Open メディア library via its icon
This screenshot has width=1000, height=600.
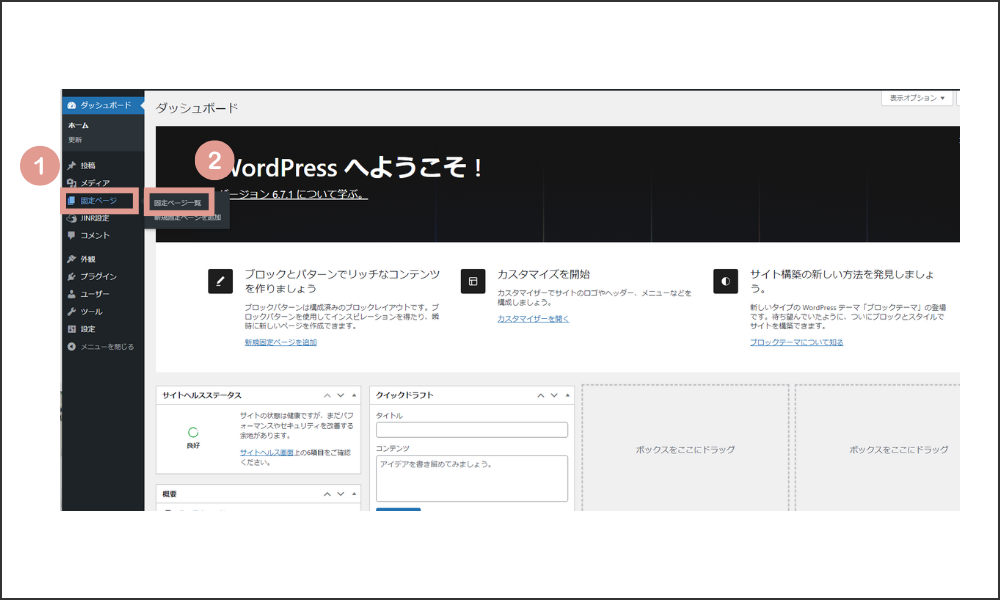[x=71, y=183]
